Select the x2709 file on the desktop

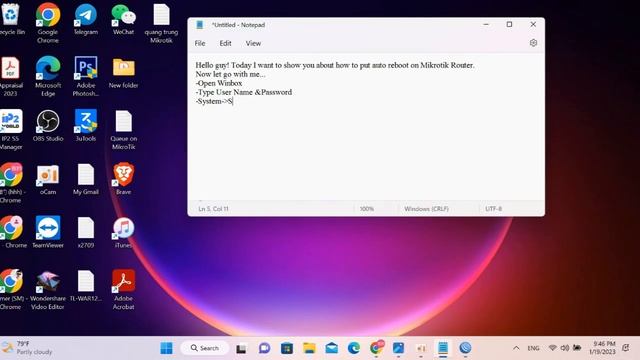click(x=86, y=232)
